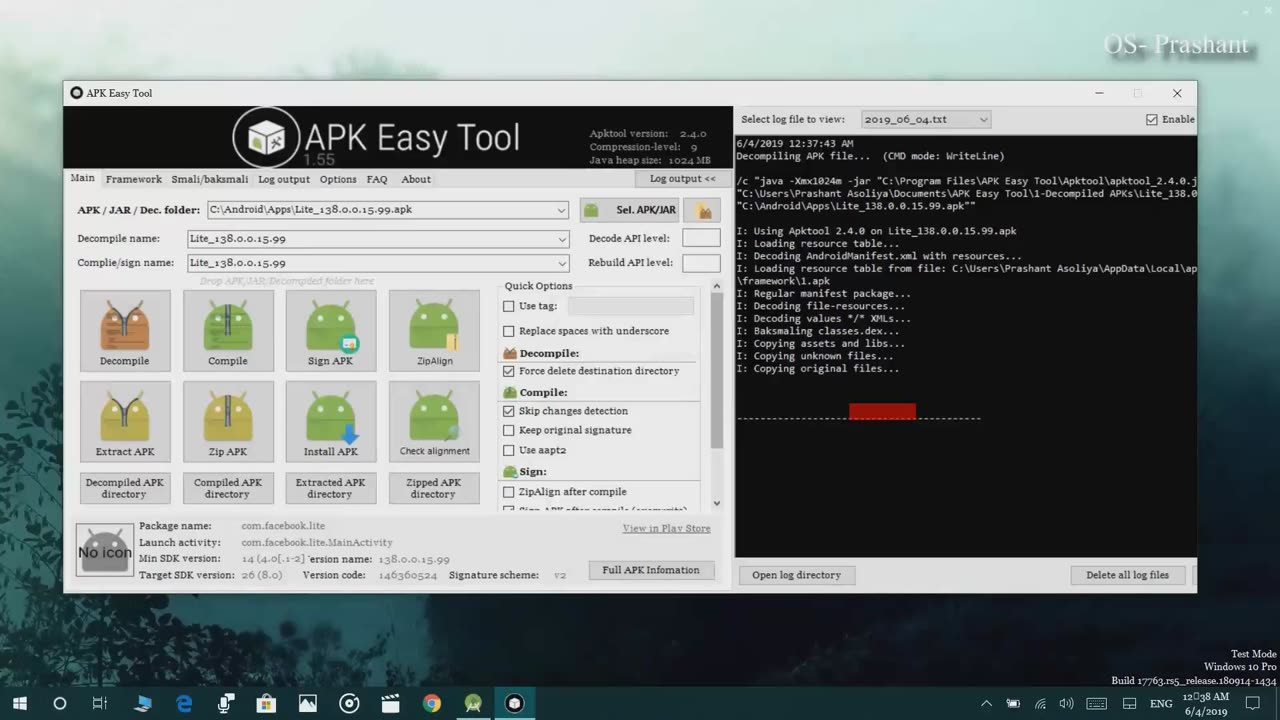Toggle the Enable log checkbox
Image resolution: width=1280 pixels, height=720 pixels.
tap(1152, 119)
